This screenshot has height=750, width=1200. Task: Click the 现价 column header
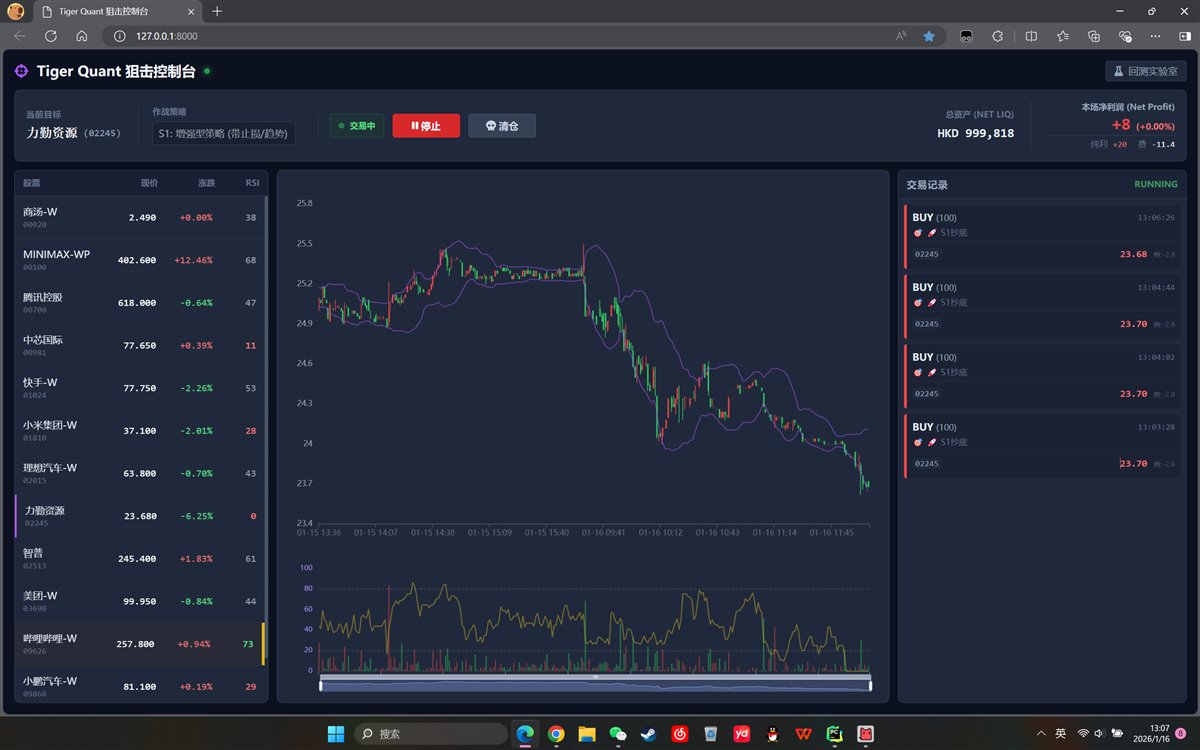click(149, 184)
